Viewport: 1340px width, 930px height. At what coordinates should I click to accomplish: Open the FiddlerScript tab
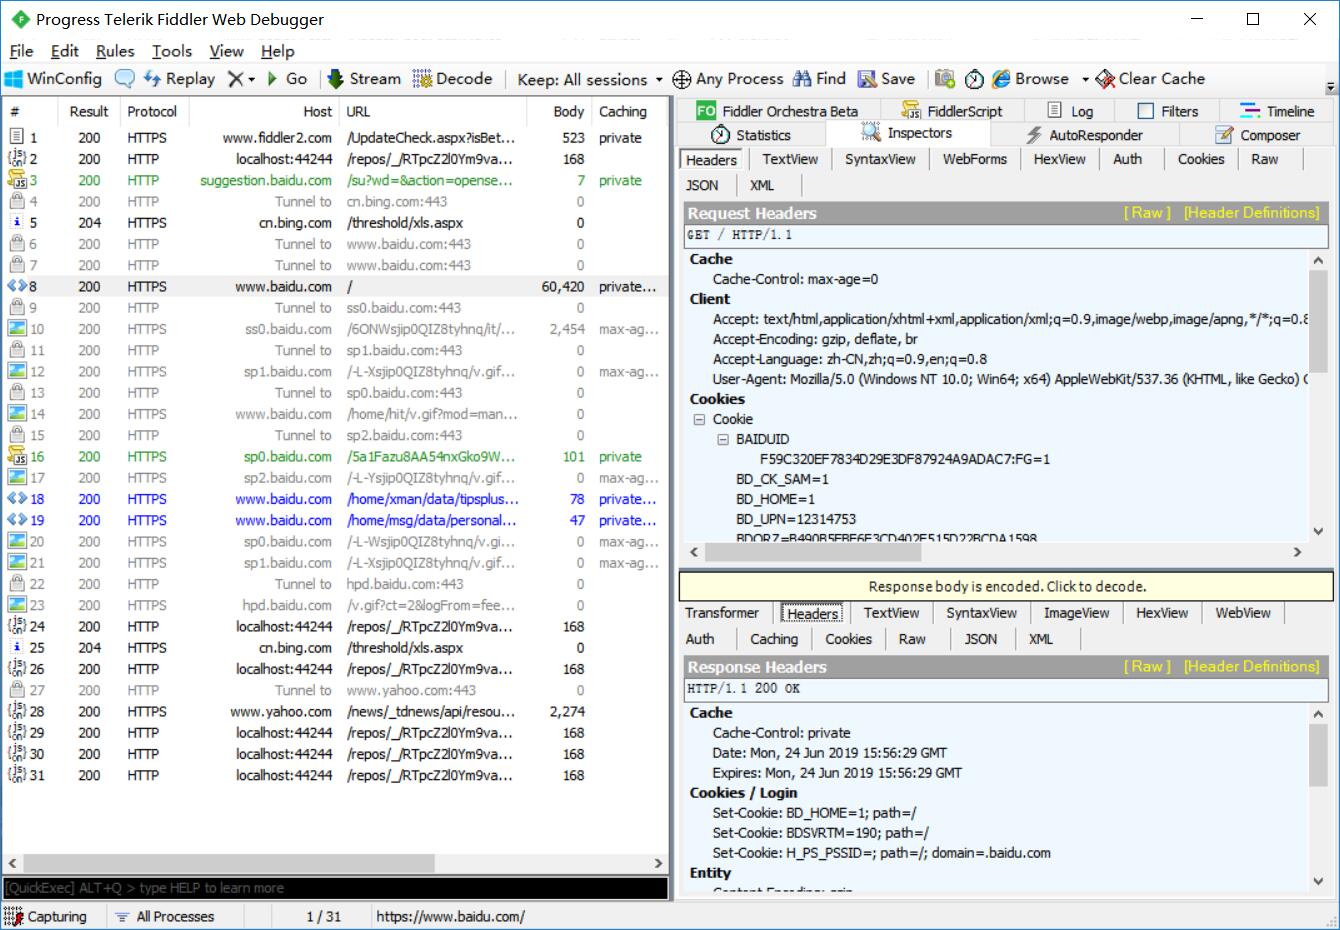click(x=952, y=111)
